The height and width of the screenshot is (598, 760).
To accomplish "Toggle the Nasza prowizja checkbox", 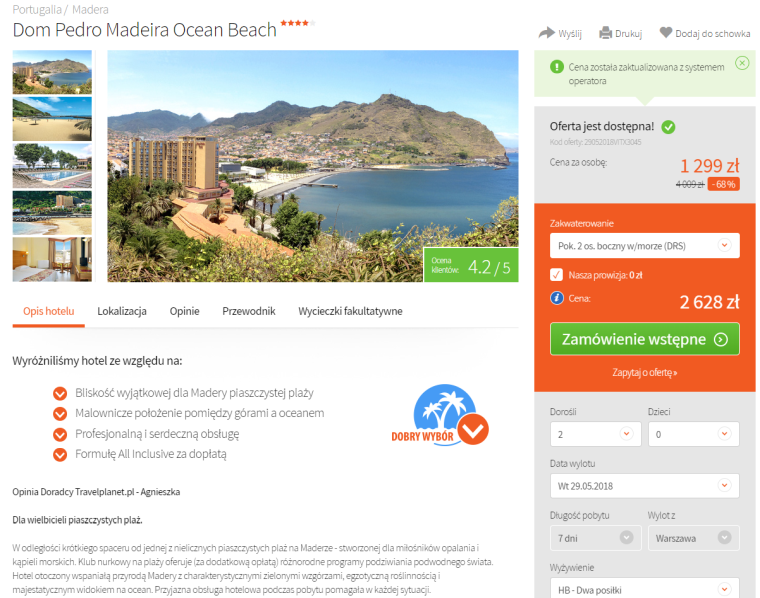I will point(556,275).
